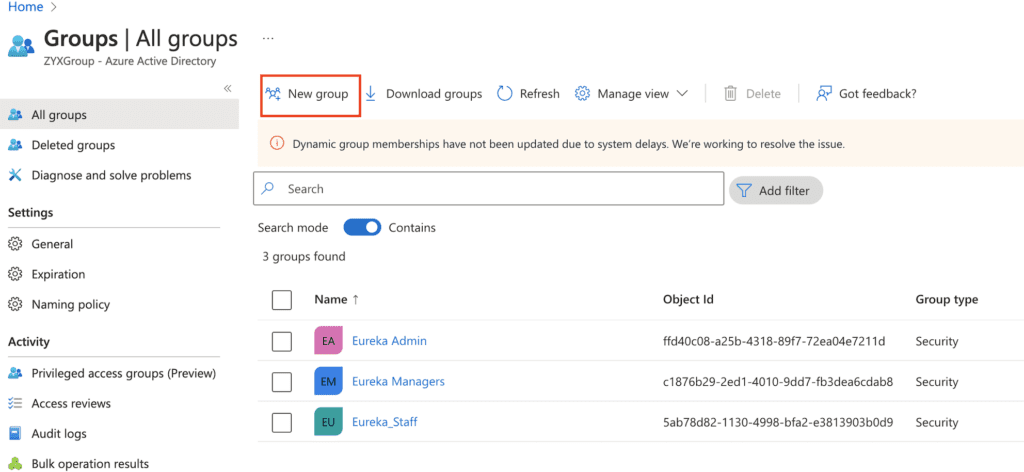Click the Refresh circular arrow icon

504,93
